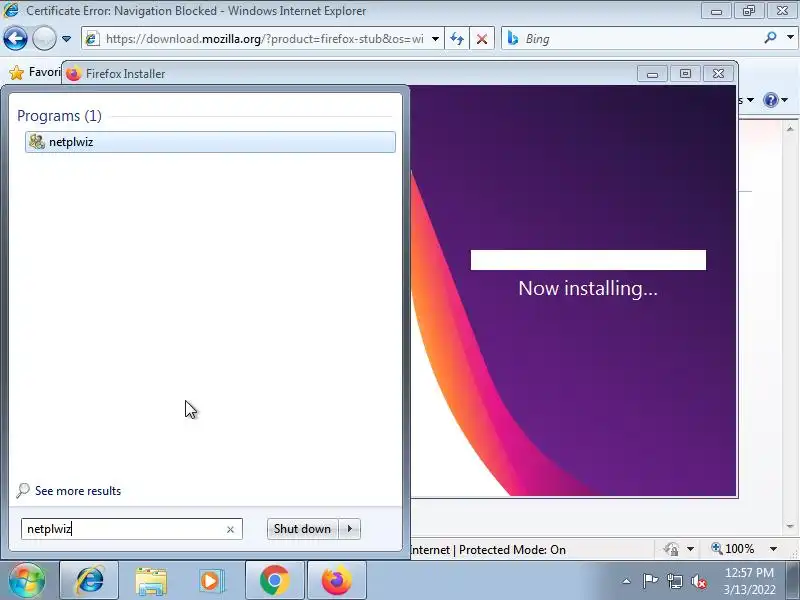
Task: Click the Firefox taskbar icon
Action: tap(337, 581)
